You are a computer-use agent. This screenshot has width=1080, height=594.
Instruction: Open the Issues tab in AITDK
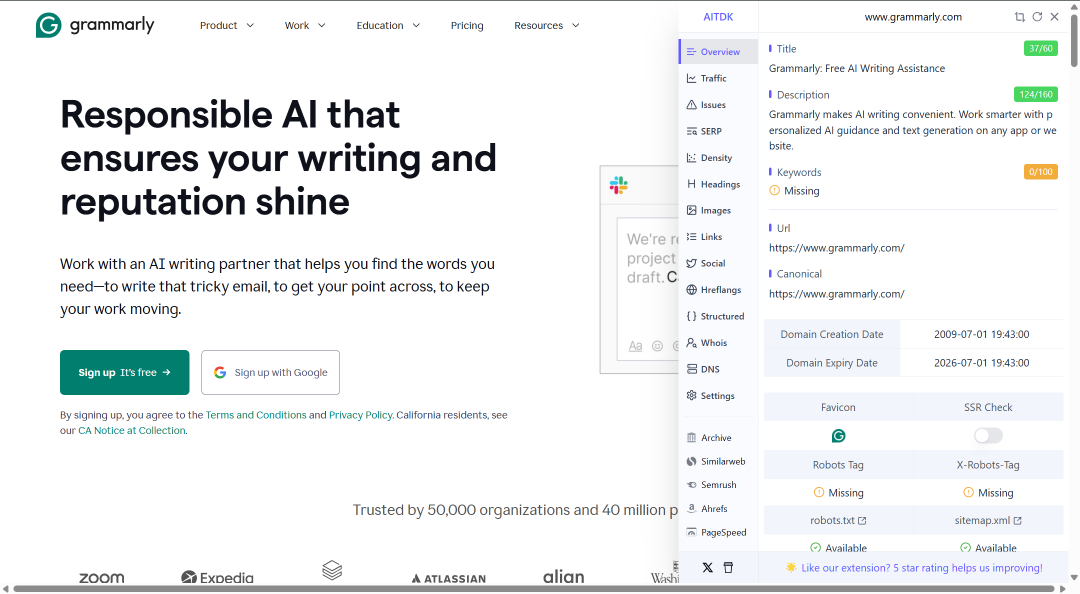point(718,105)
